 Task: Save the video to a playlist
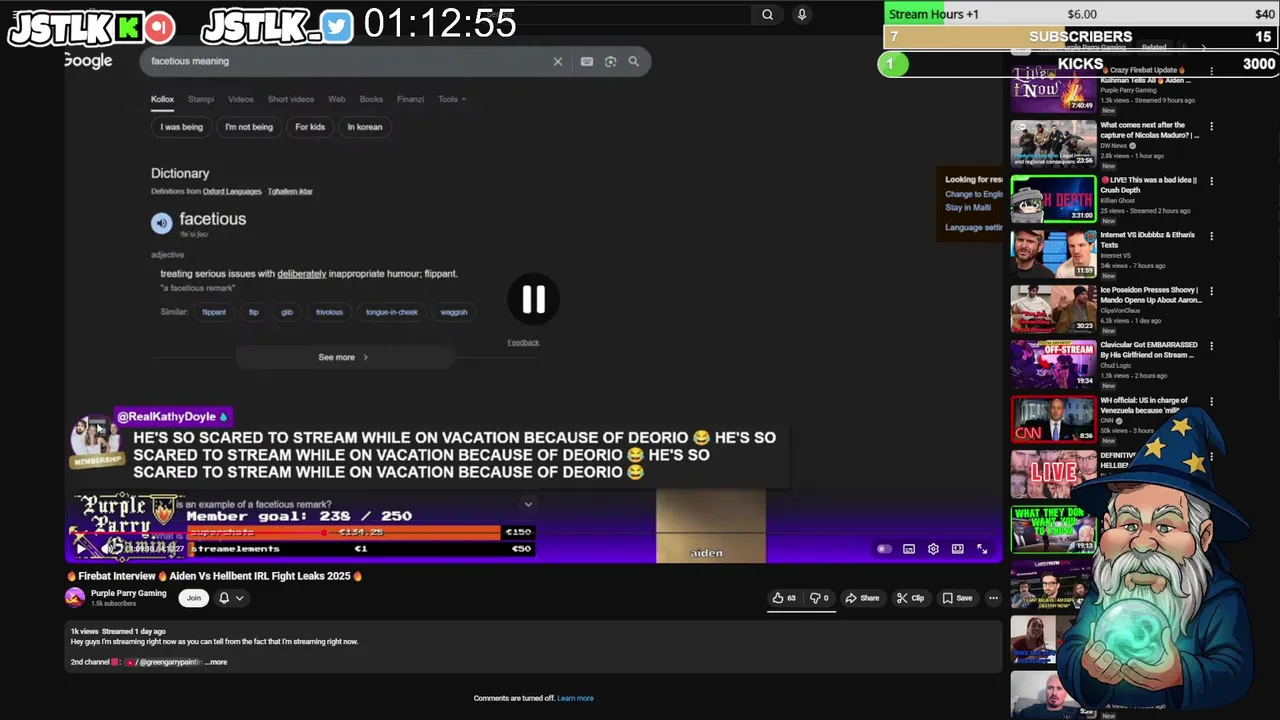click(957, 598)
